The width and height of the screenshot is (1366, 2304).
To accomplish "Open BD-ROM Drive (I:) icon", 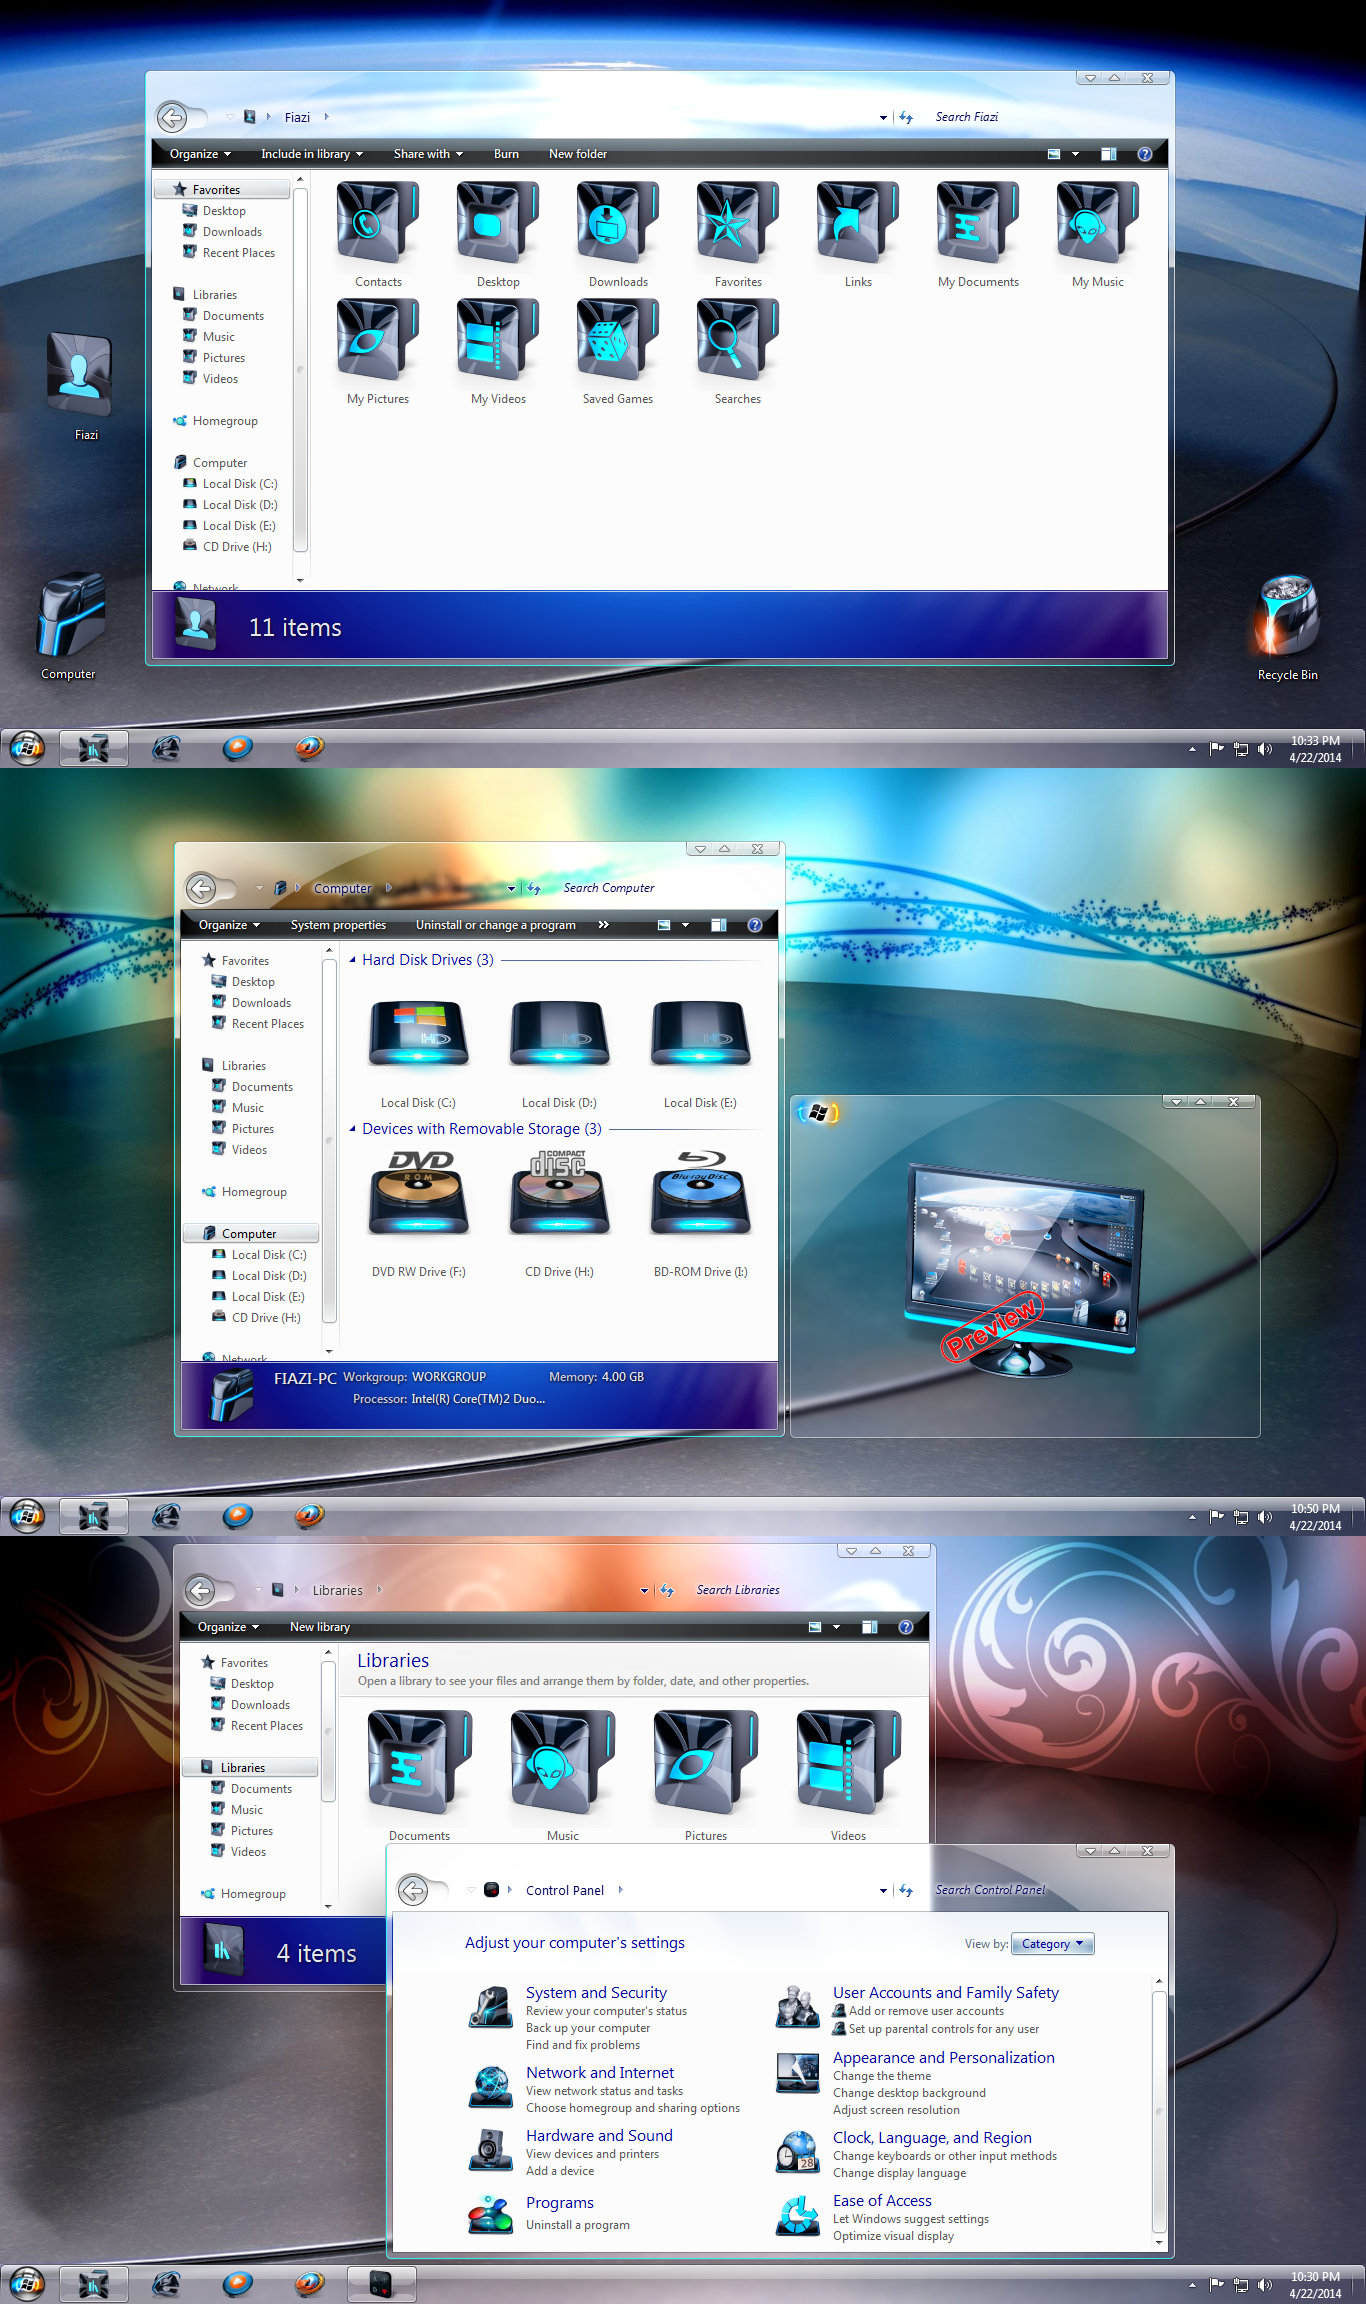I will (700, 1194).
